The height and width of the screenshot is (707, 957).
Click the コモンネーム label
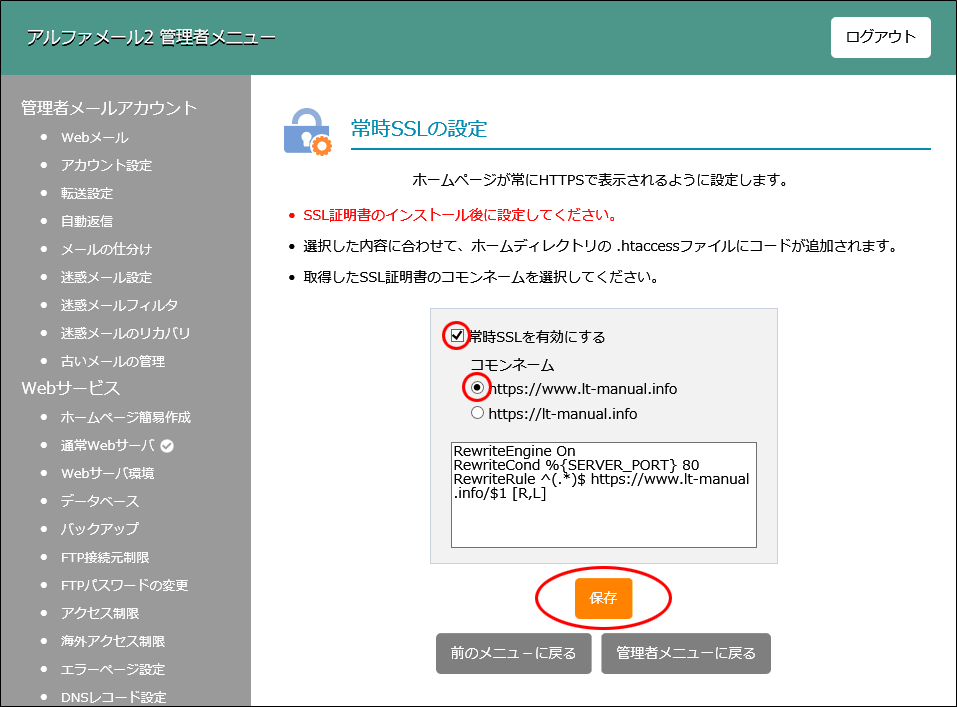[x=512, y=365]
